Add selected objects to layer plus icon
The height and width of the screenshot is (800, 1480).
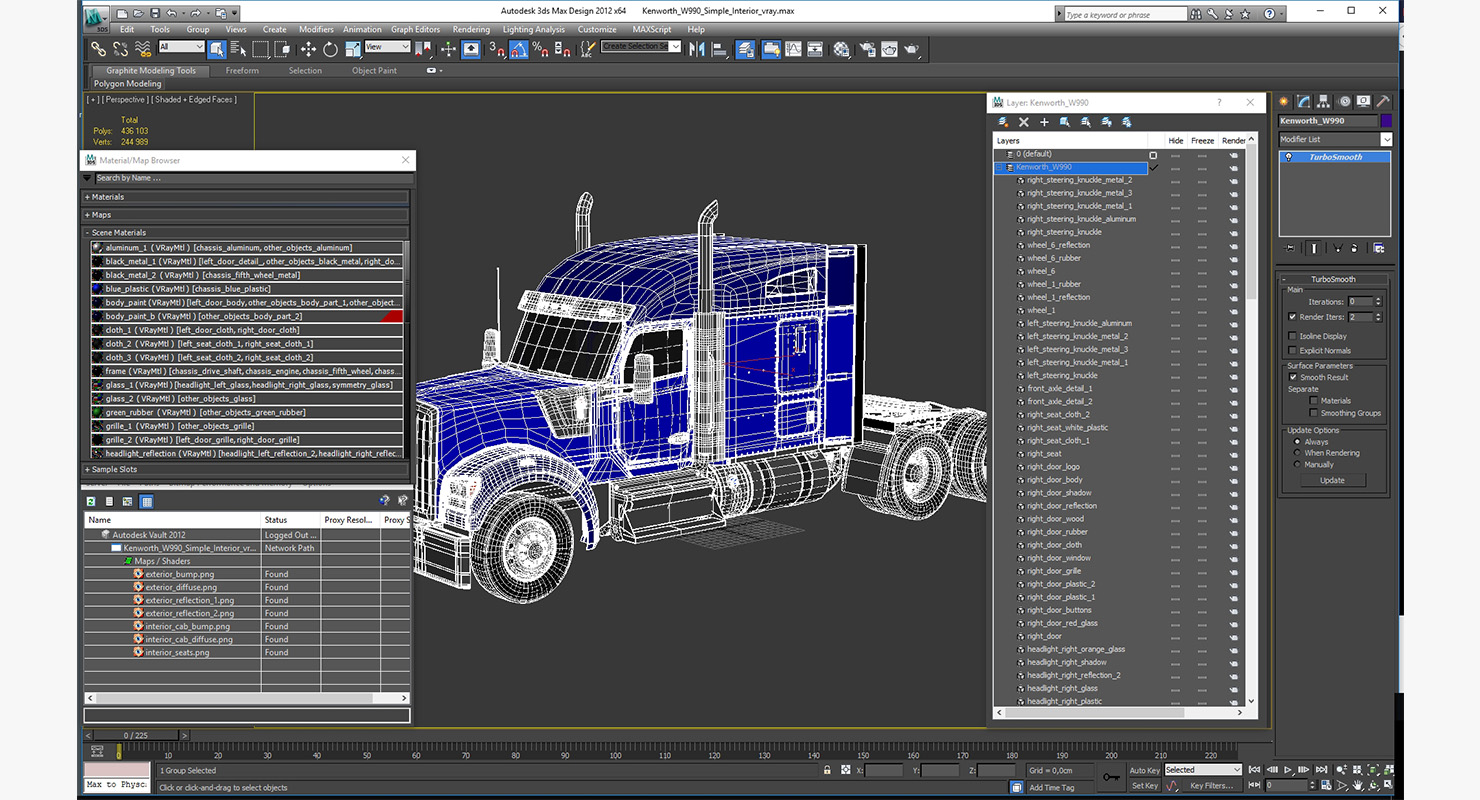(1044, 122)
